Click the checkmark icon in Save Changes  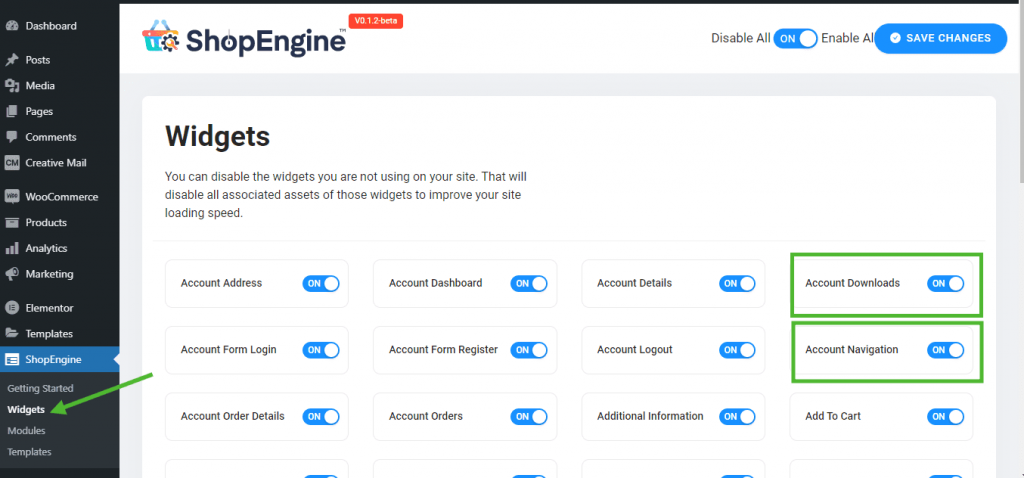point(895,38)
